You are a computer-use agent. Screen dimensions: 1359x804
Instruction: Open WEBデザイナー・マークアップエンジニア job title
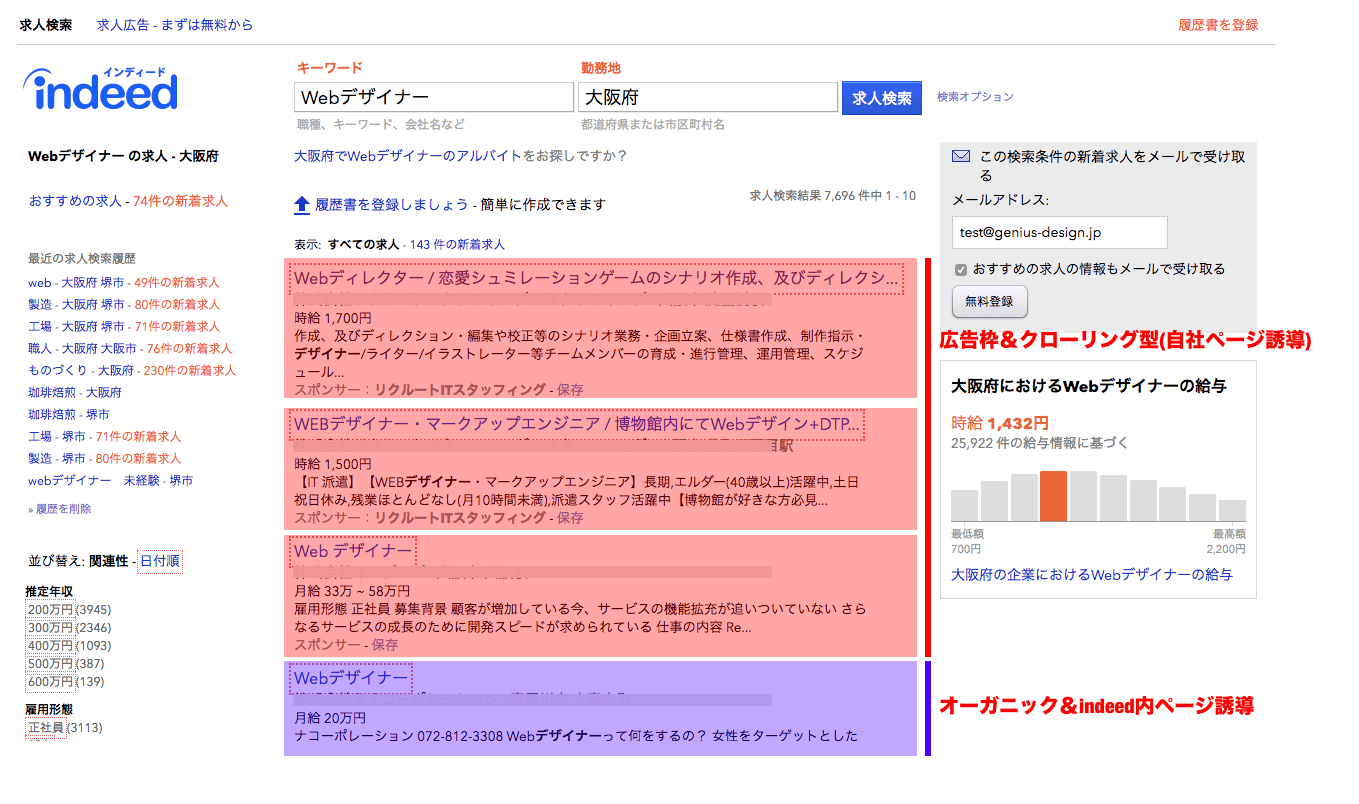(577, 425)
